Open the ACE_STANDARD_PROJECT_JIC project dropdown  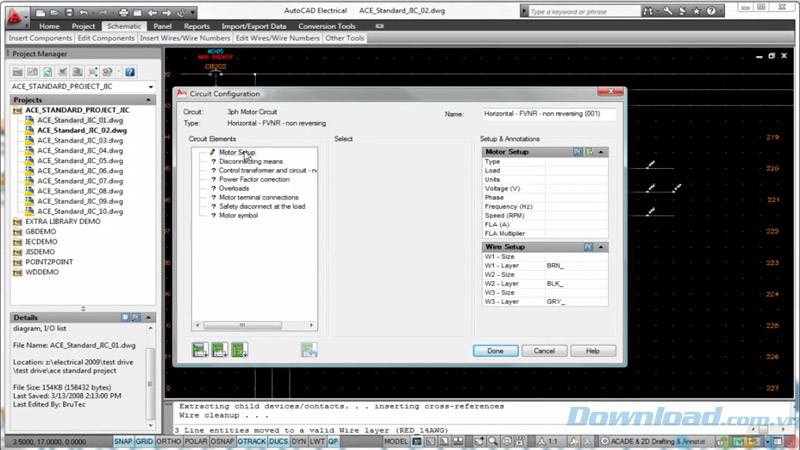click(151, 87)
